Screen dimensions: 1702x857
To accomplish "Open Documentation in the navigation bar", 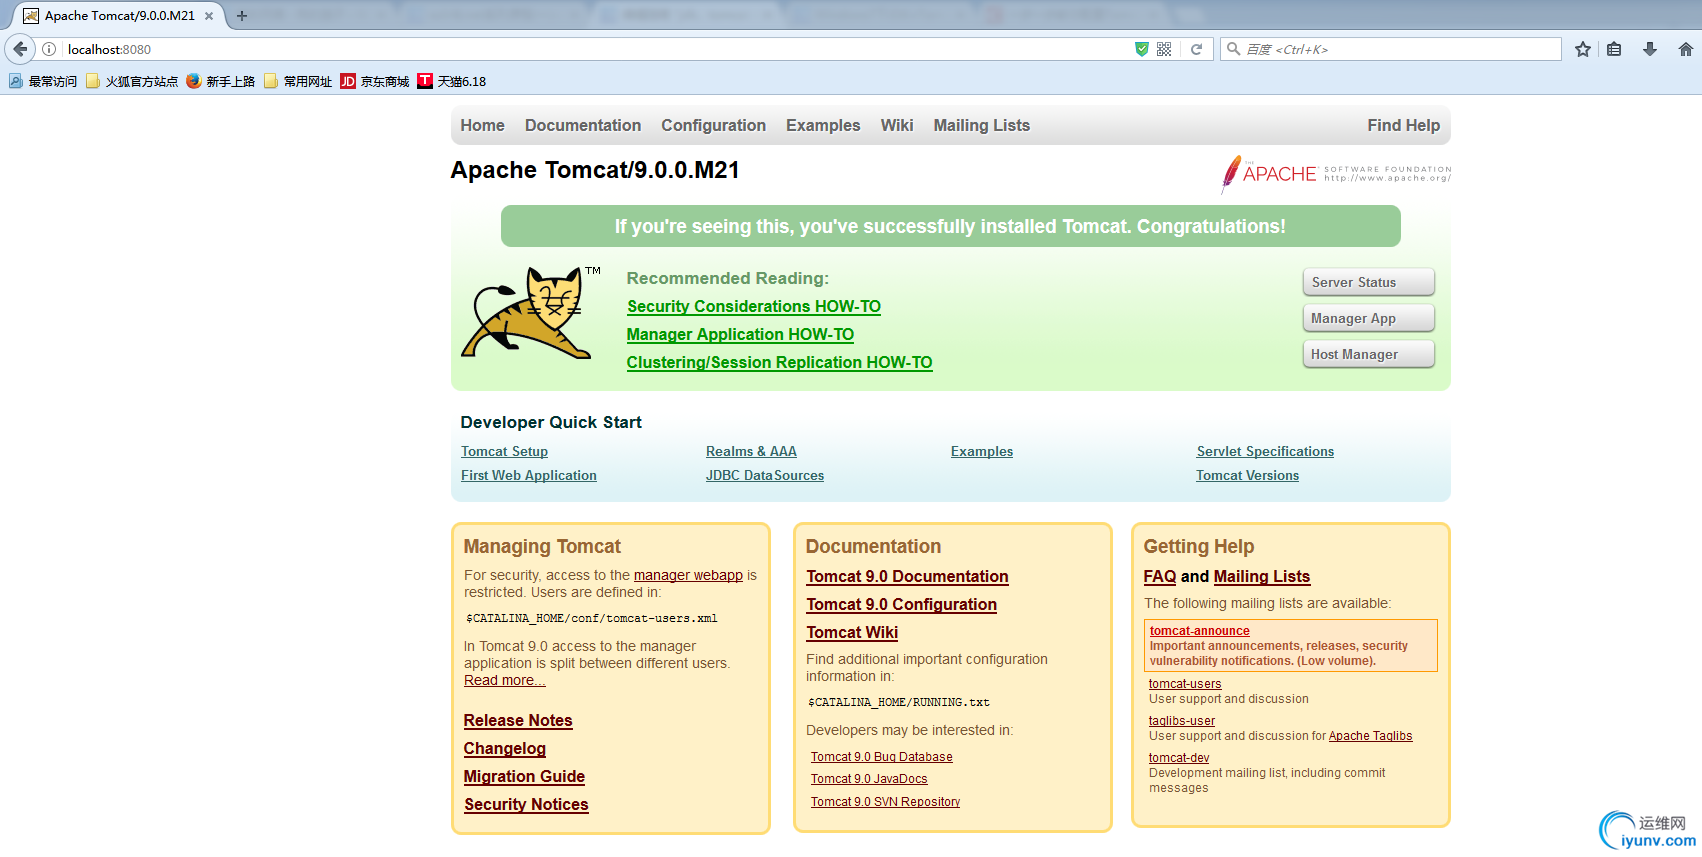I will pos(583,125).
